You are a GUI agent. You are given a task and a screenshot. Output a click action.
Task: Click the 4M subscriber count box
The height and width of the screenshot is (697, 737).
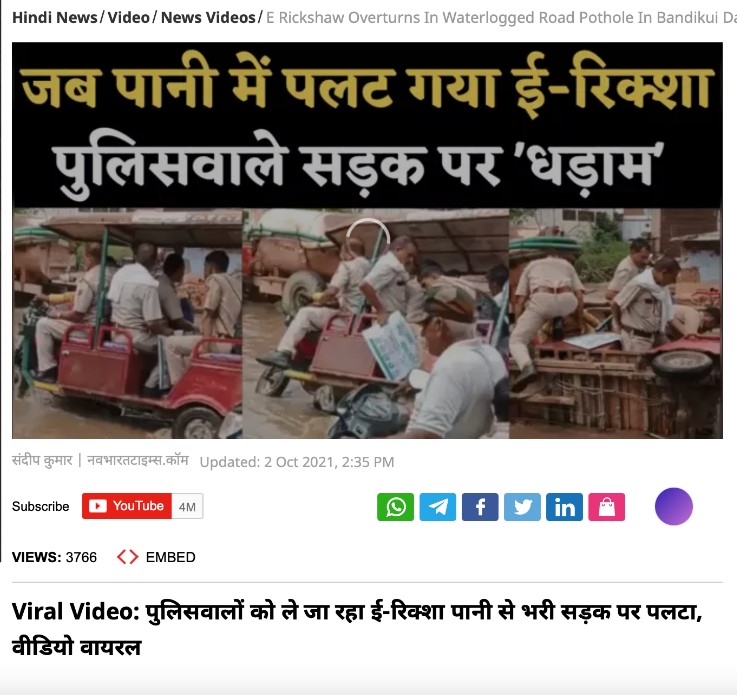(187, 506)
